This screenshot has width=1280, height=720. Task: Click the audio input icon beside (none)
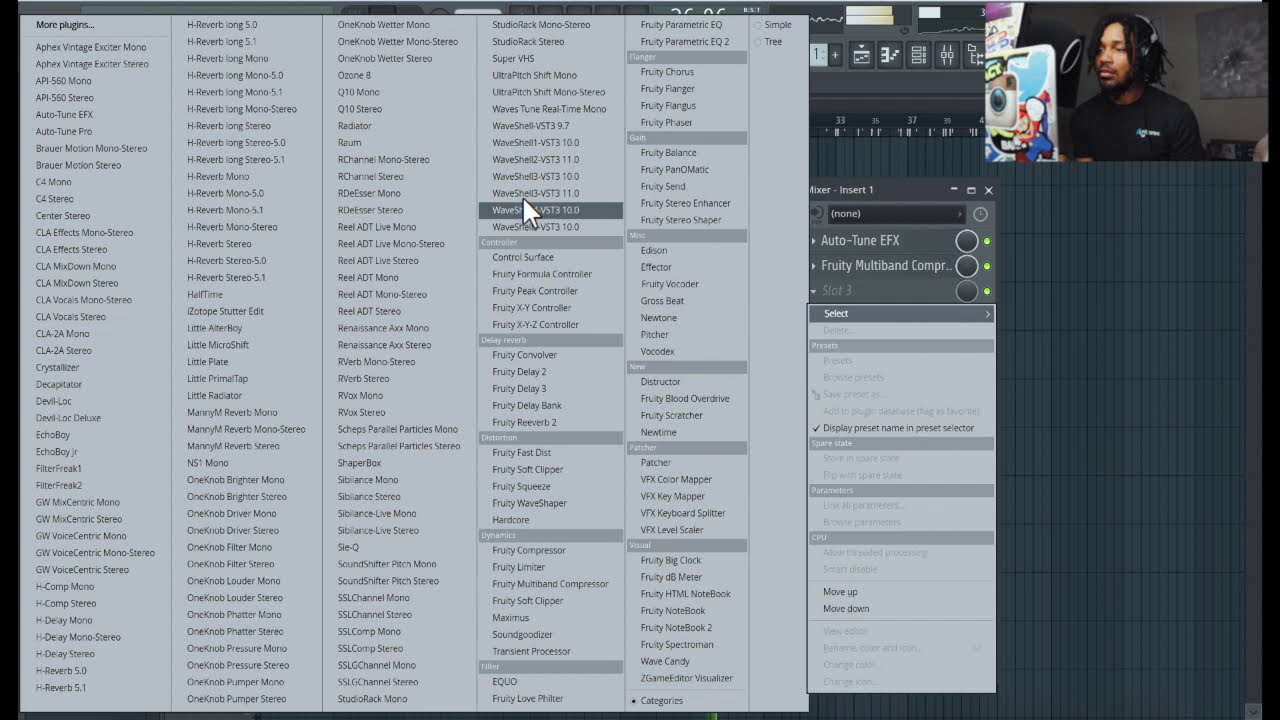(x=817, y=213)
